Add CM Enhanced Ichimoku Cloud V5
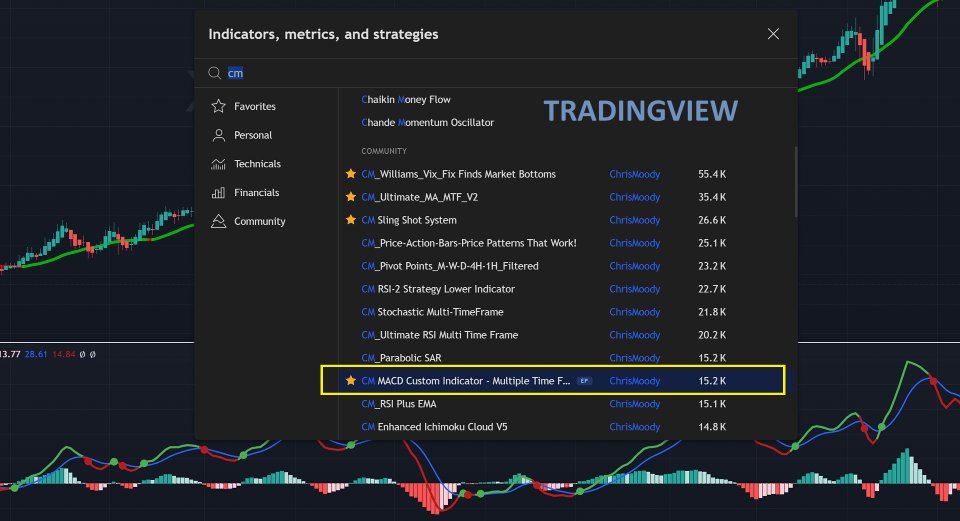This screenshot has width=960, height=521. pyautogui.click(x=434, y=427)
